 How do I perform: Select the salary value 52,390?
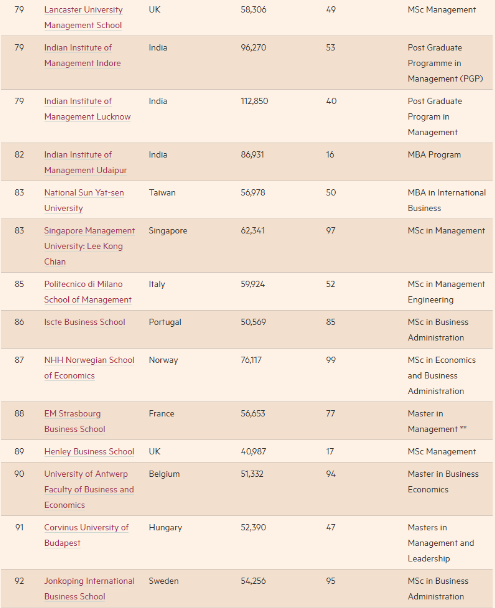254,528
